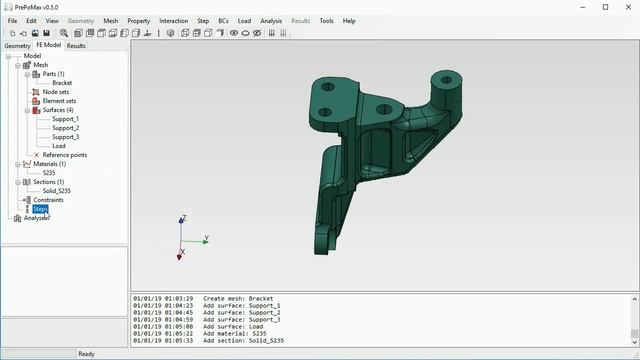Click the section cut toolbar icon
The height and width of the screenshot is (360, 640).
(220, 33)
